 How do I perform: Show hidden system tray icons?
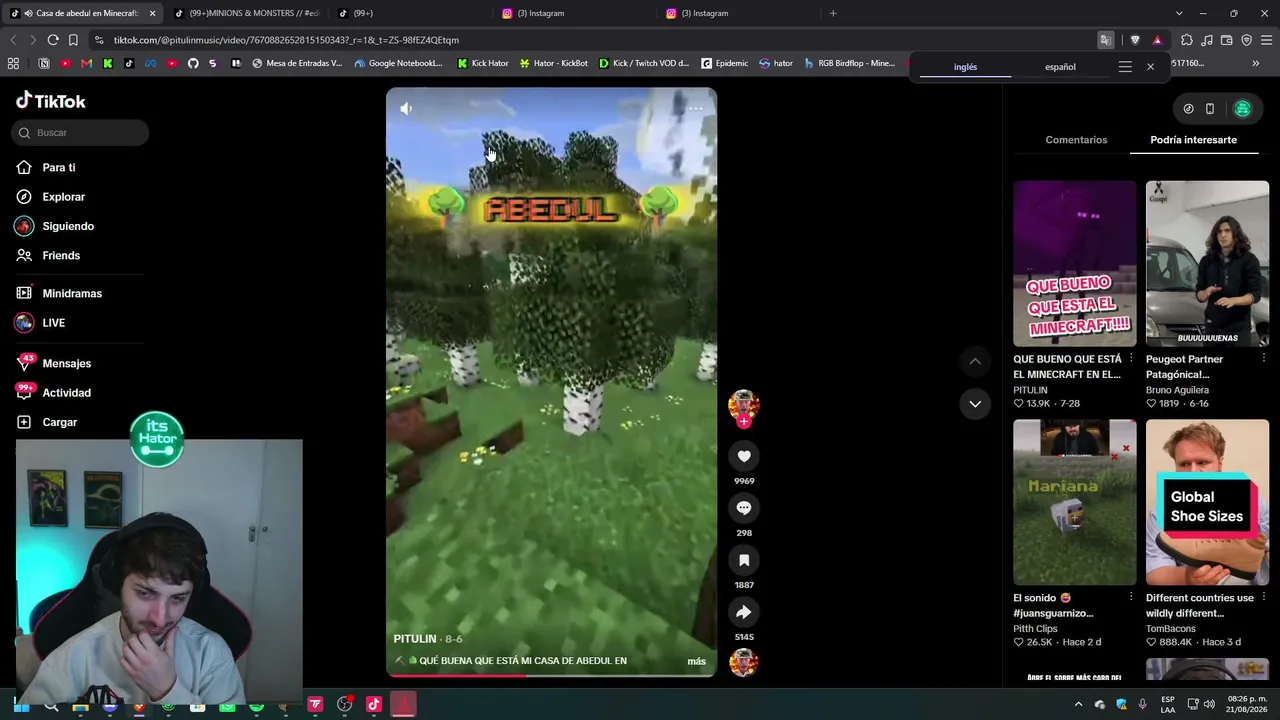[x=1078, y=704]
